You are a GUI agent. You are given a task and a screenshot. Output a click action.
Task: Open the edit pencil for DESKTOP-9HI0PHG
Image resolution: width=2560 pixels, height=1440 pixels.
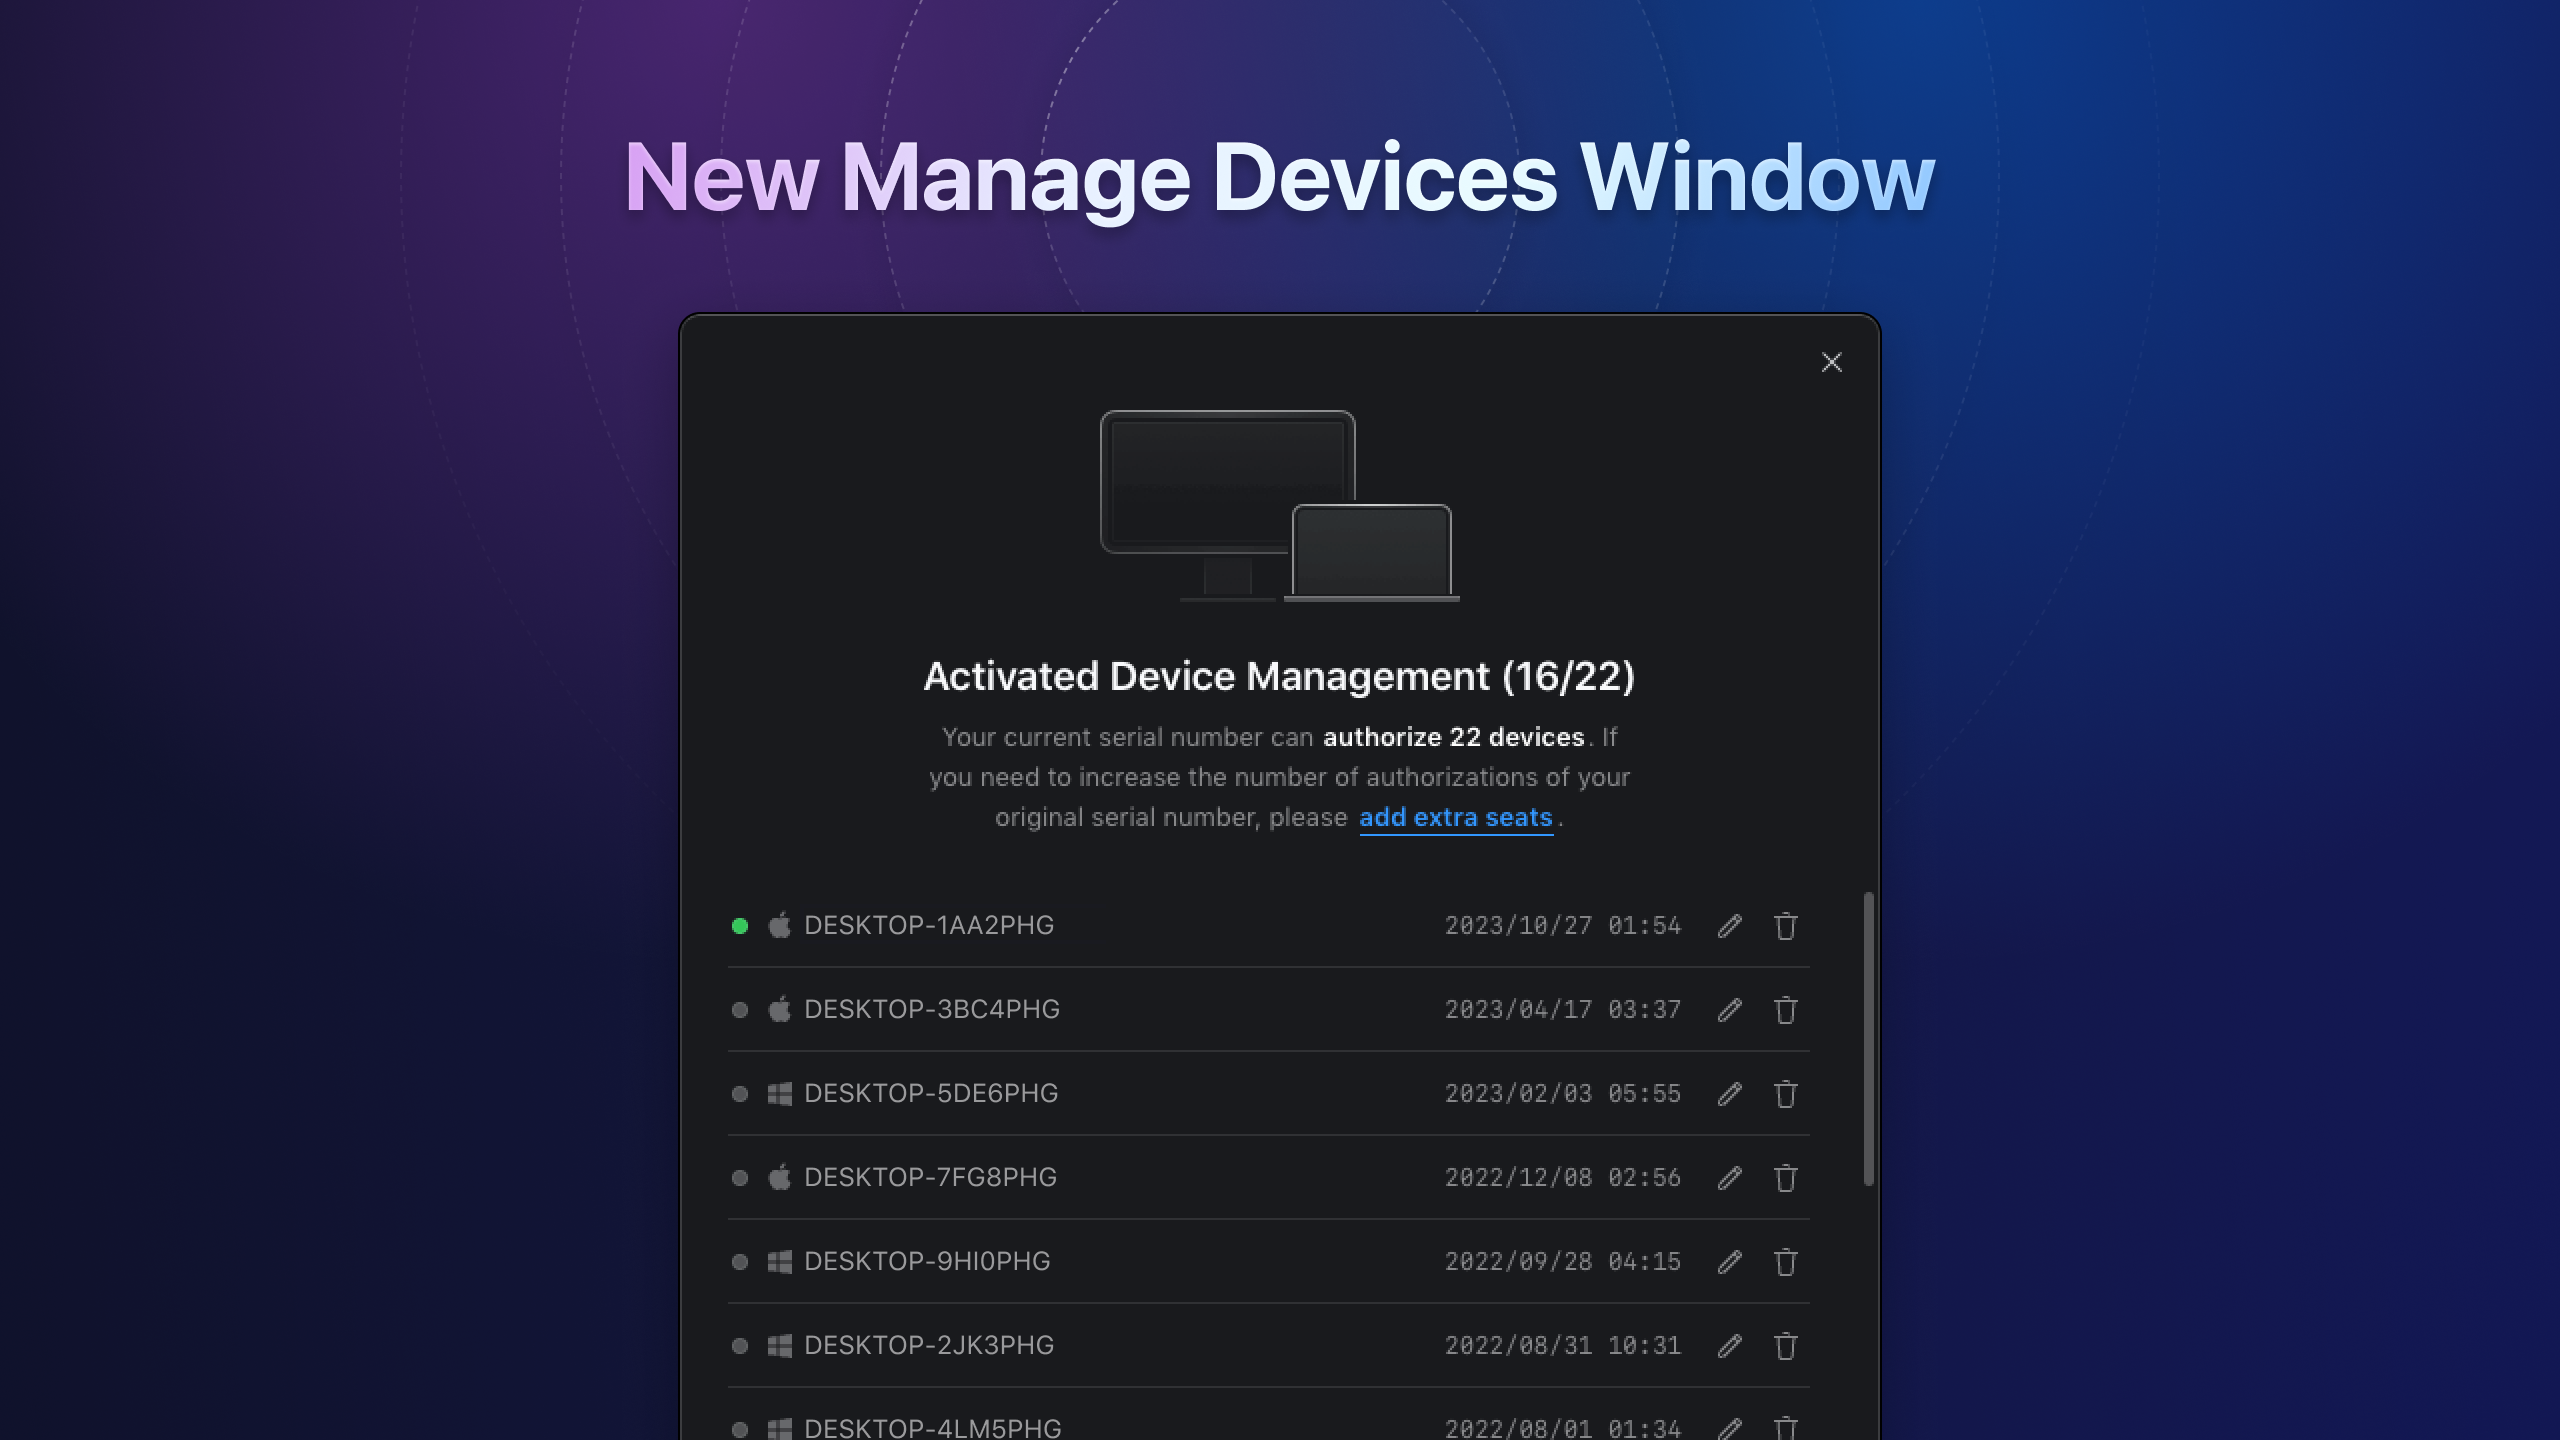pos(1732,1261)
